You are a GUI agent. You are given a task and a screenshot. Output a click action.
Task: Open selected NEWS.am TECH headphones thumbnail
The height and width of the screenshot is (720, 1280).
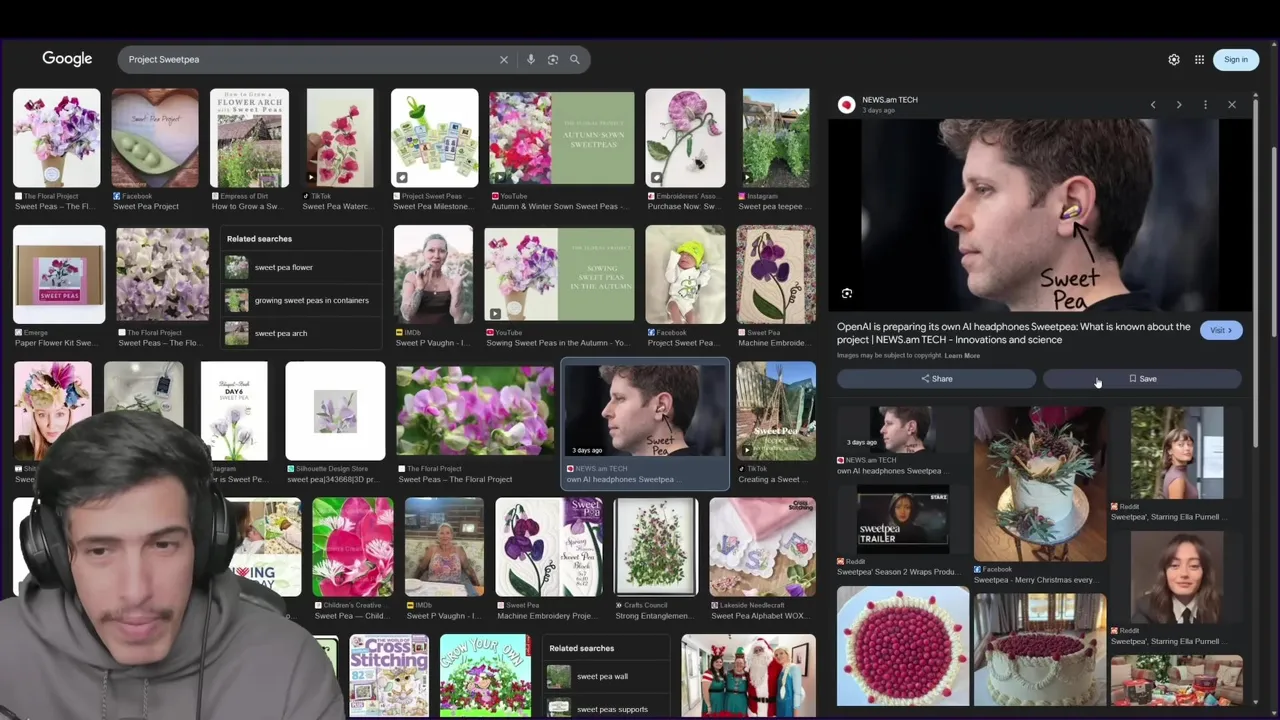click(645, 411)
